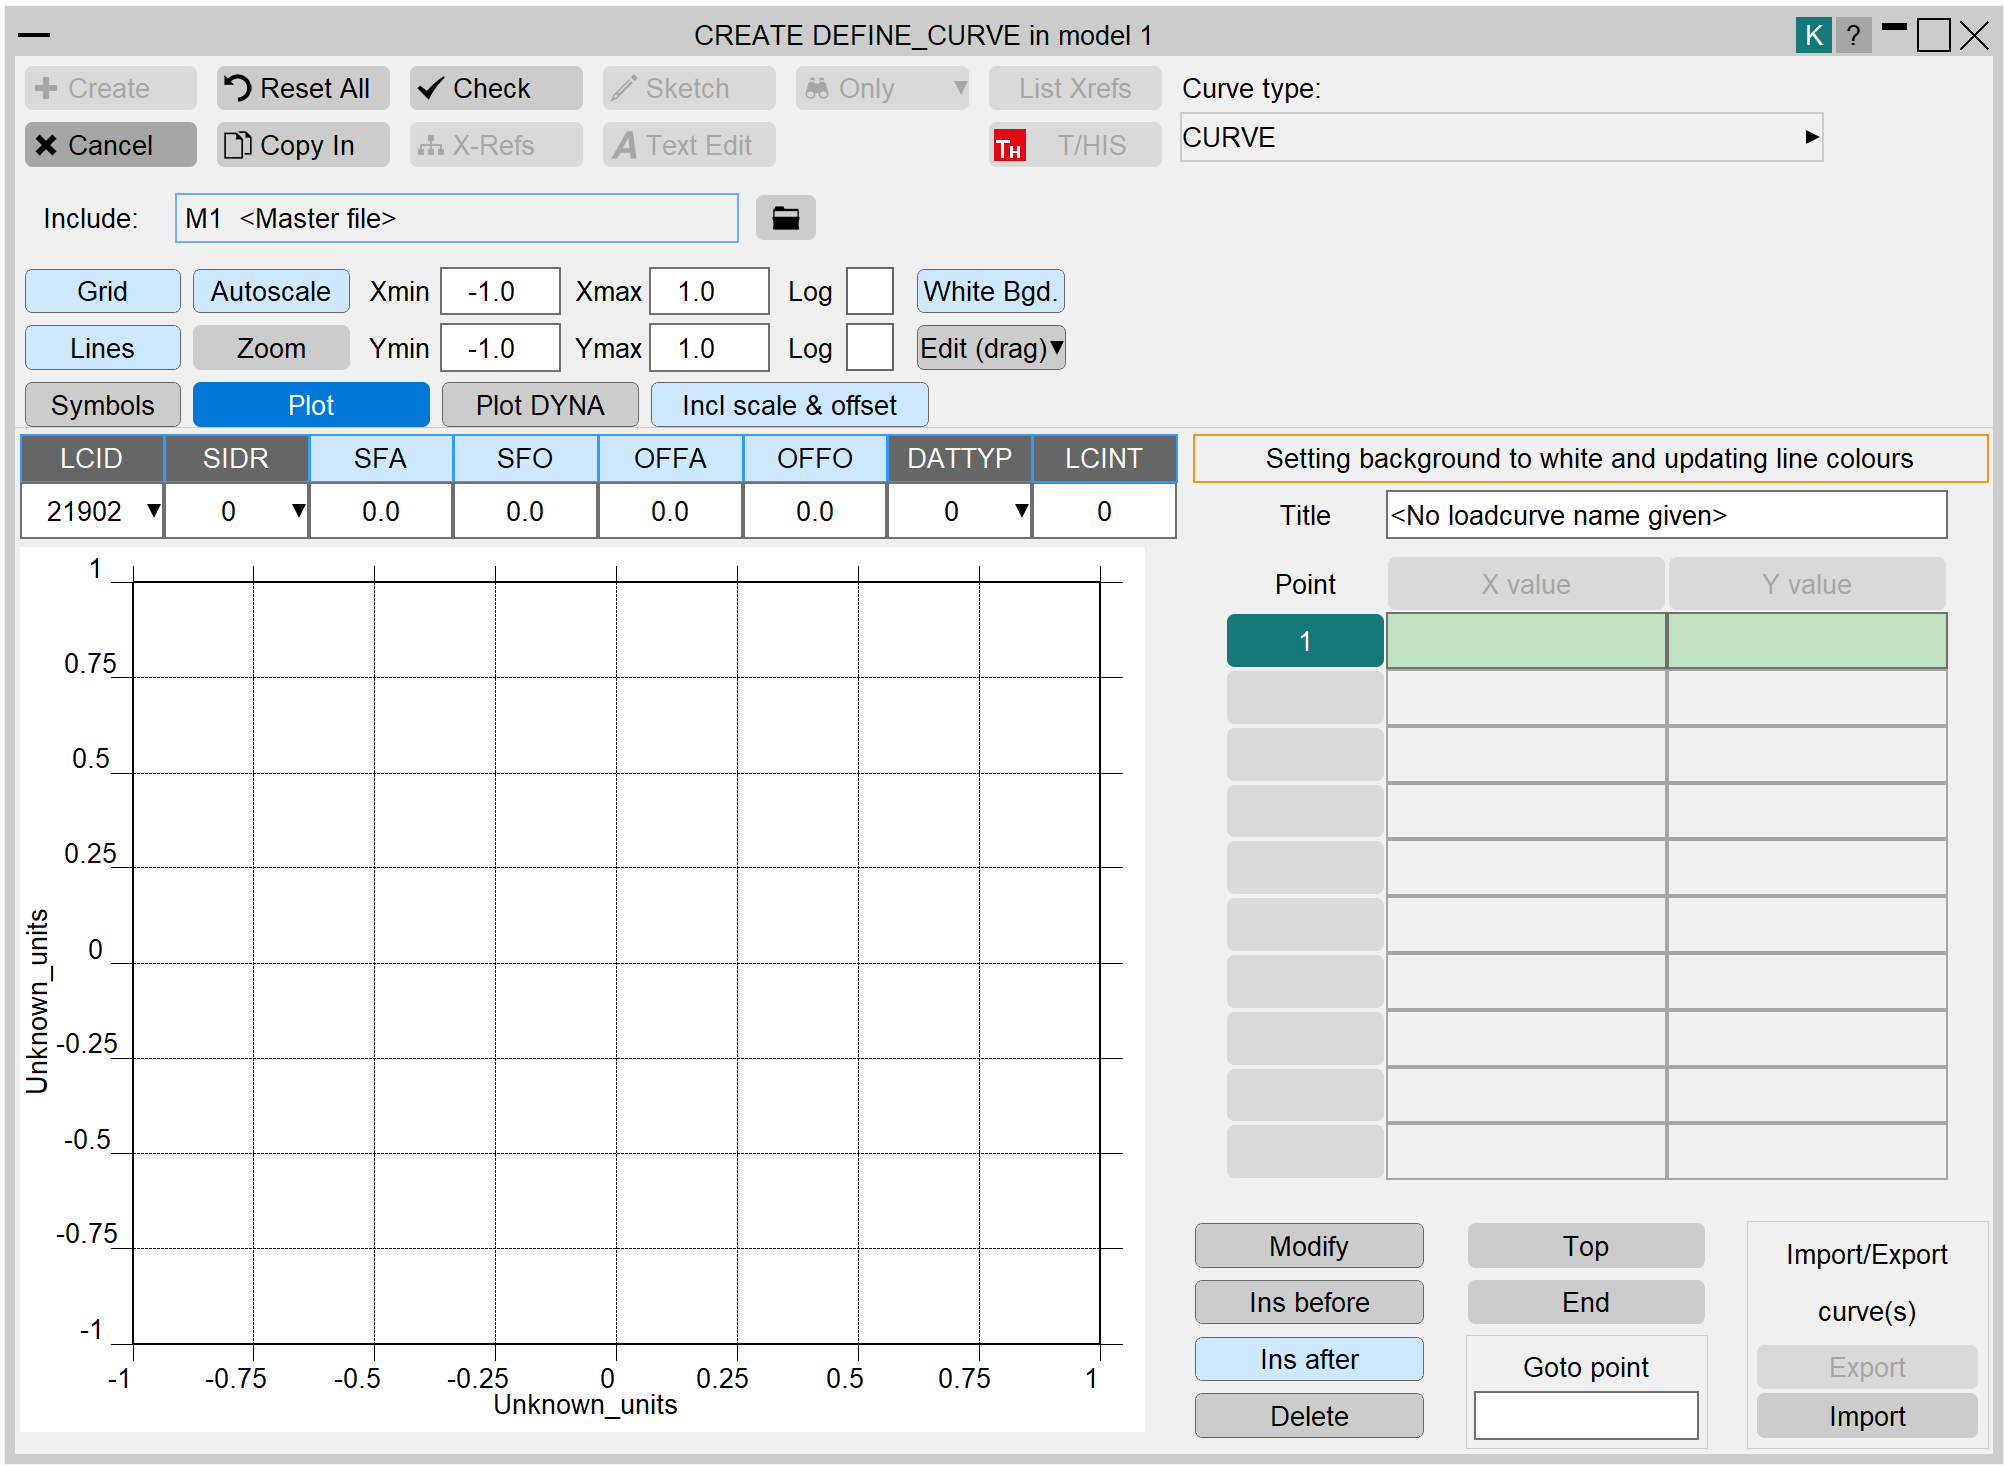Click the red T/HIS icon
The height and width of the screenshot is (1468, 2005).
click(1009, 146)
